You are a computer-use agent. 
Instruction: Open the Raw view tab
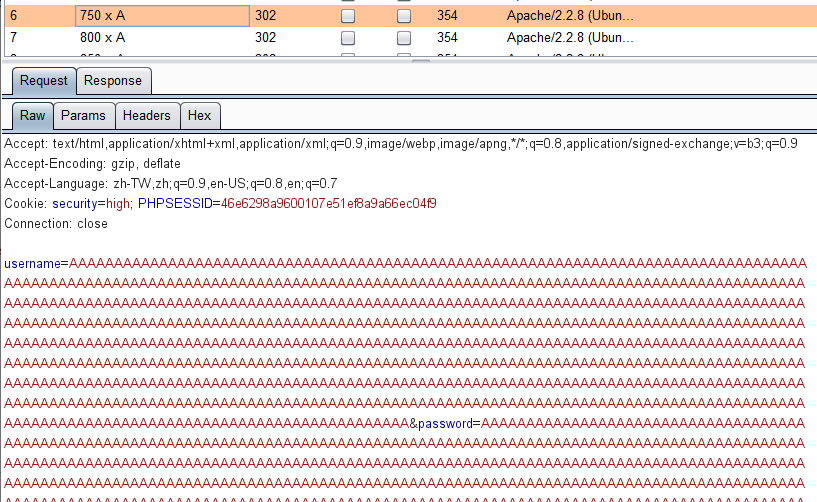33,116
